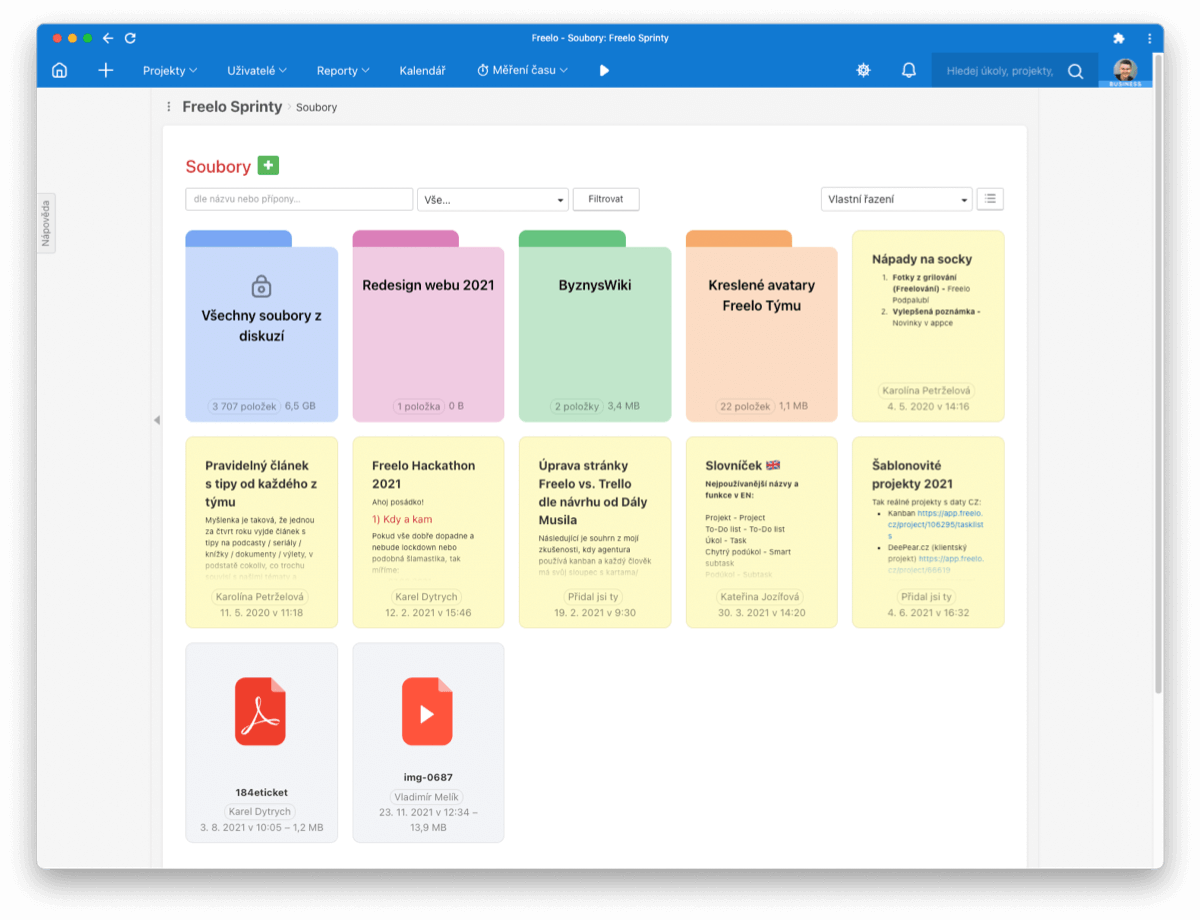The height and width of the screenshot is (920, 1200).
Task: Open the Redesign webu 2021 folder
Action: click(x=428, y=326)
